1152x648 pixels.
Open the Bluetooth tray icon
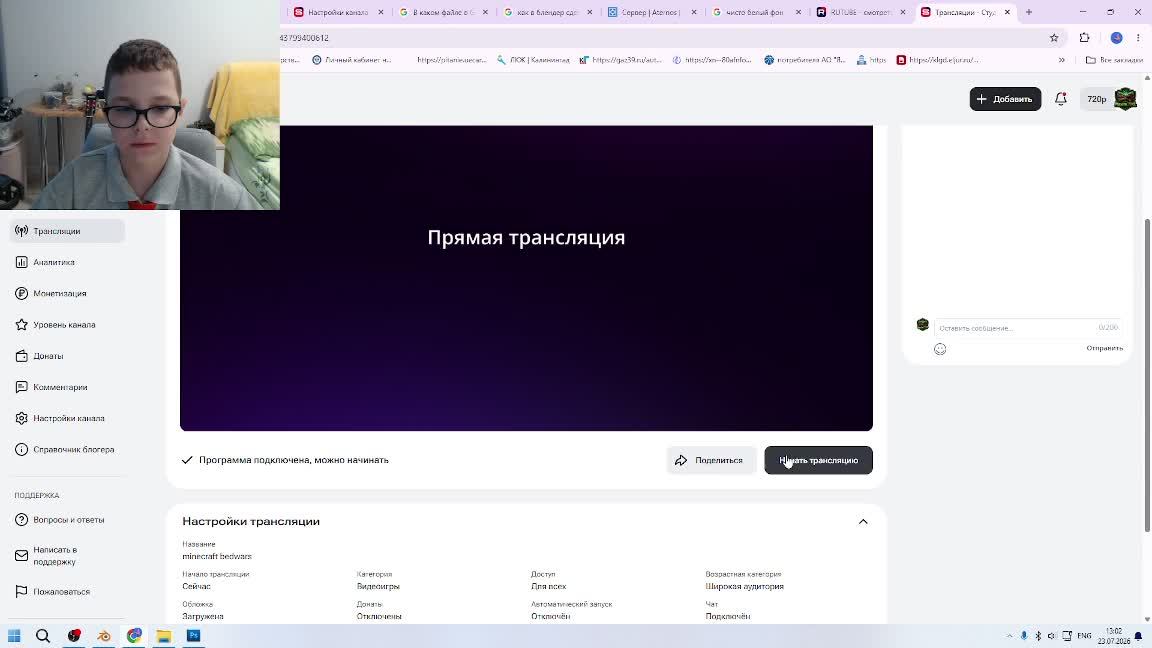click(1038, 636)
